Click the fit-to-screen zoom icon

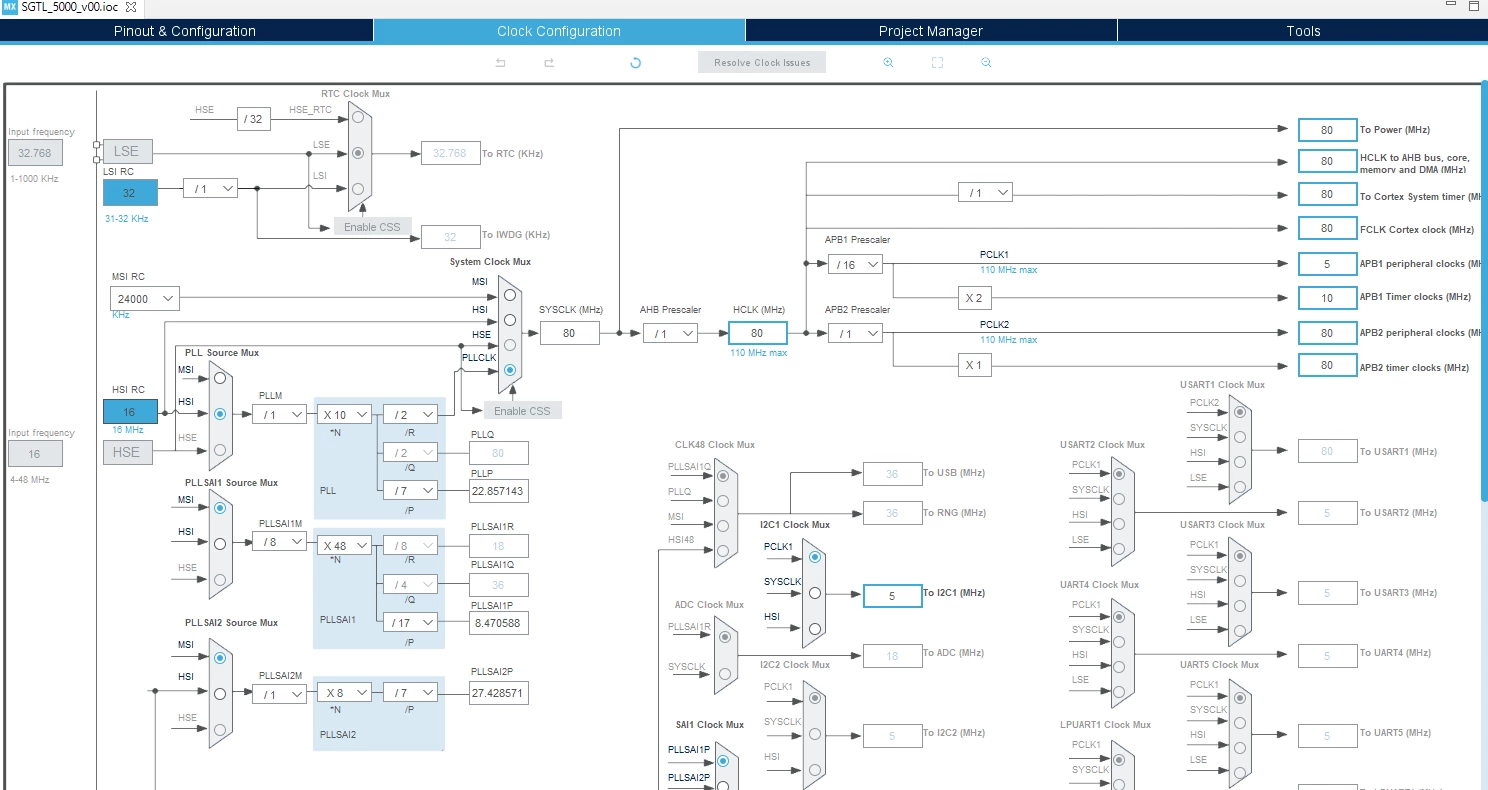pyautogui.click(x=937, y=63)
